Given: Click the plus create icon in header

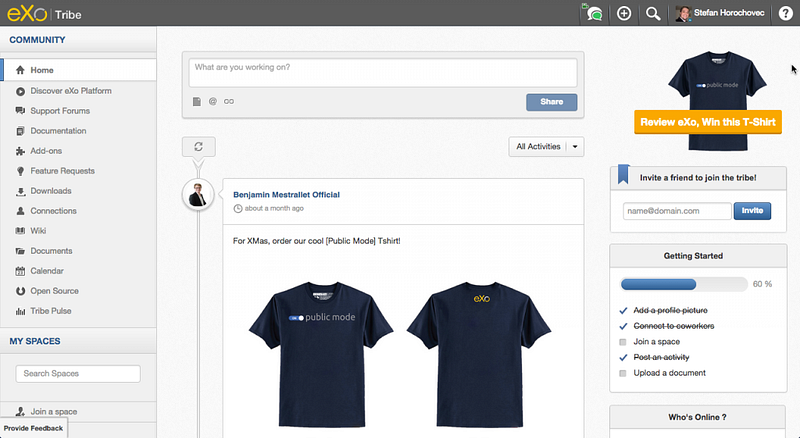Looking at the screenshot, I should click(x=624, y=13).
